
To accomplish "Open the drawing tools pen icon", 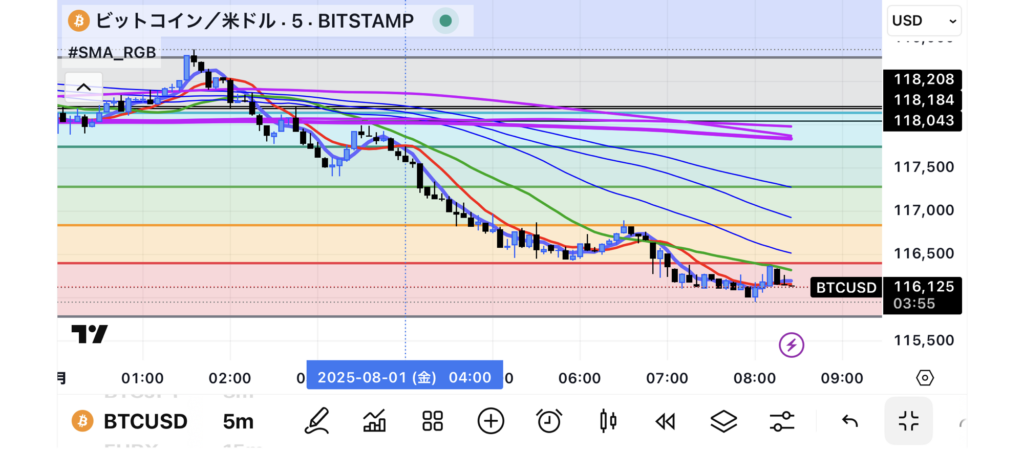I will [317, 421].
